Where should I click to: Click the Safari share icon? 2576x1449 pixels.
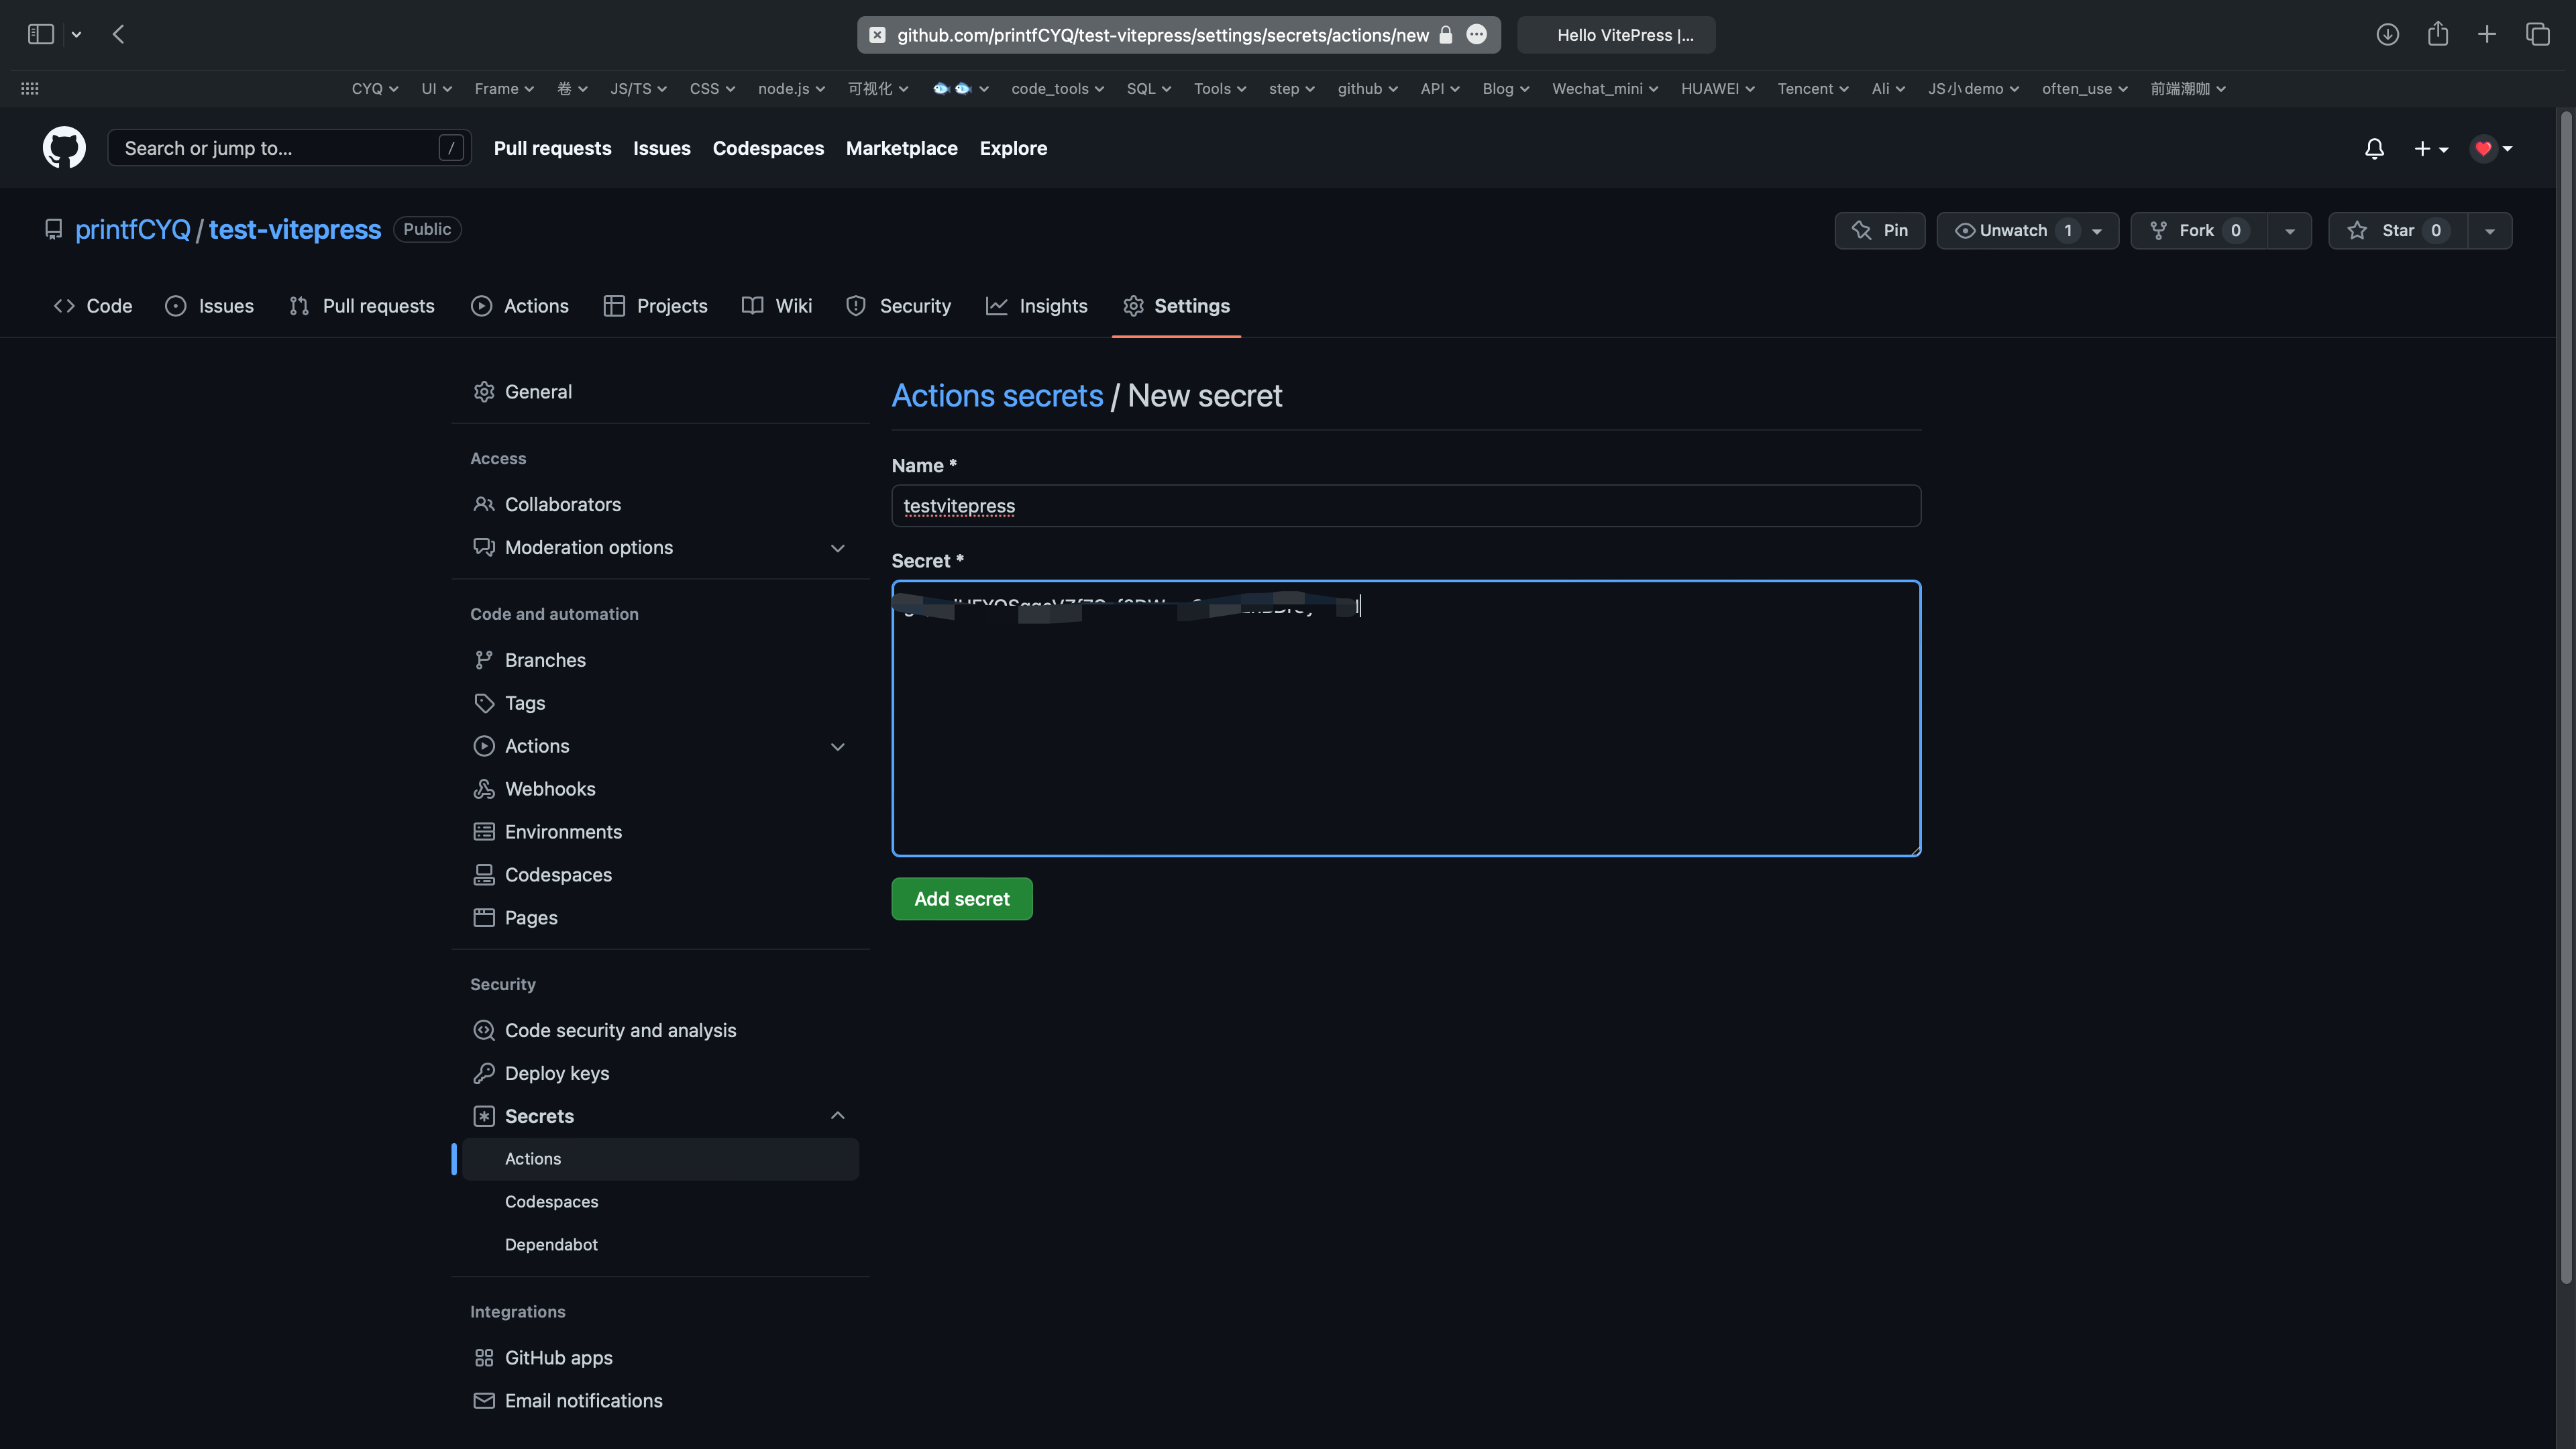pyautogui.click(x=2438, y=34)
